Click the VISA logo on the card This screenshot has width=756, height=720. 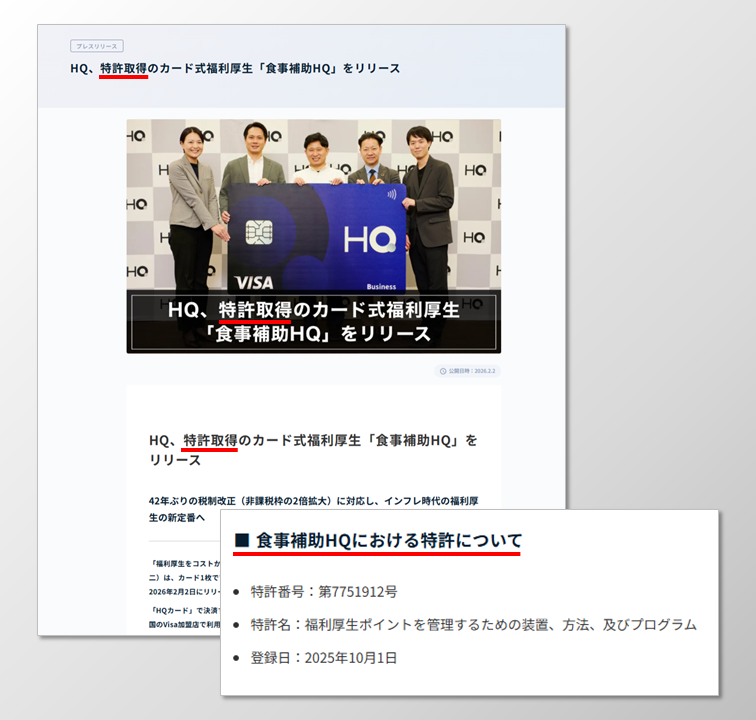point(254,283)
